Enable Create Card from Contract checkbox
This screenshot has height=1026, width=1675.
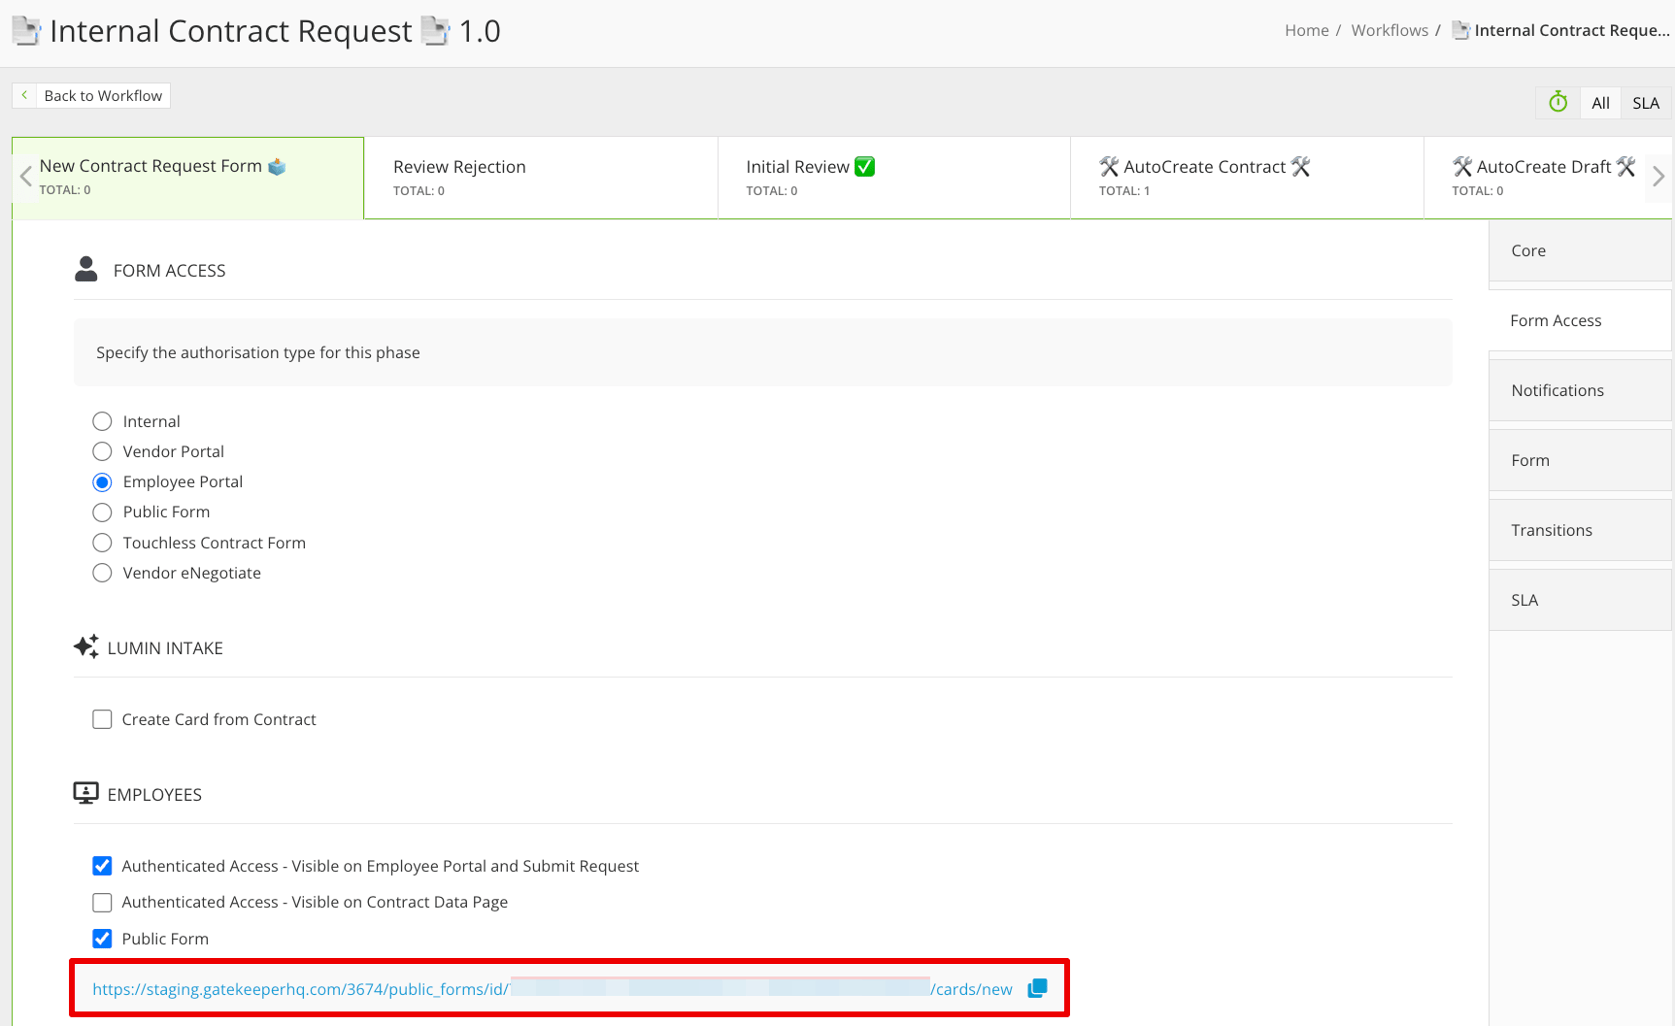[102, 719]
